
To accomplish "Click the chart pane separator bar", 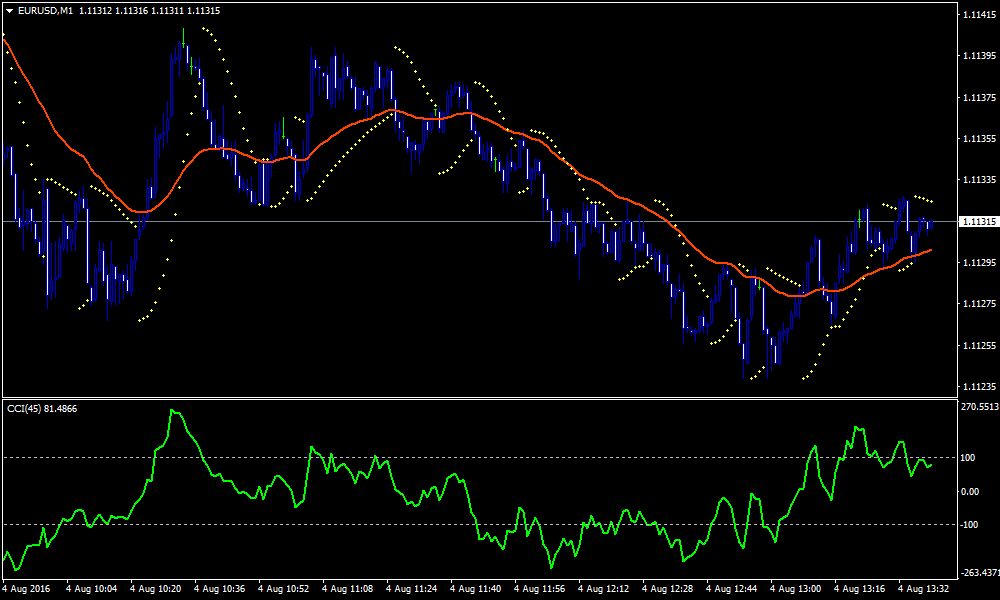I will click(500, 397).
